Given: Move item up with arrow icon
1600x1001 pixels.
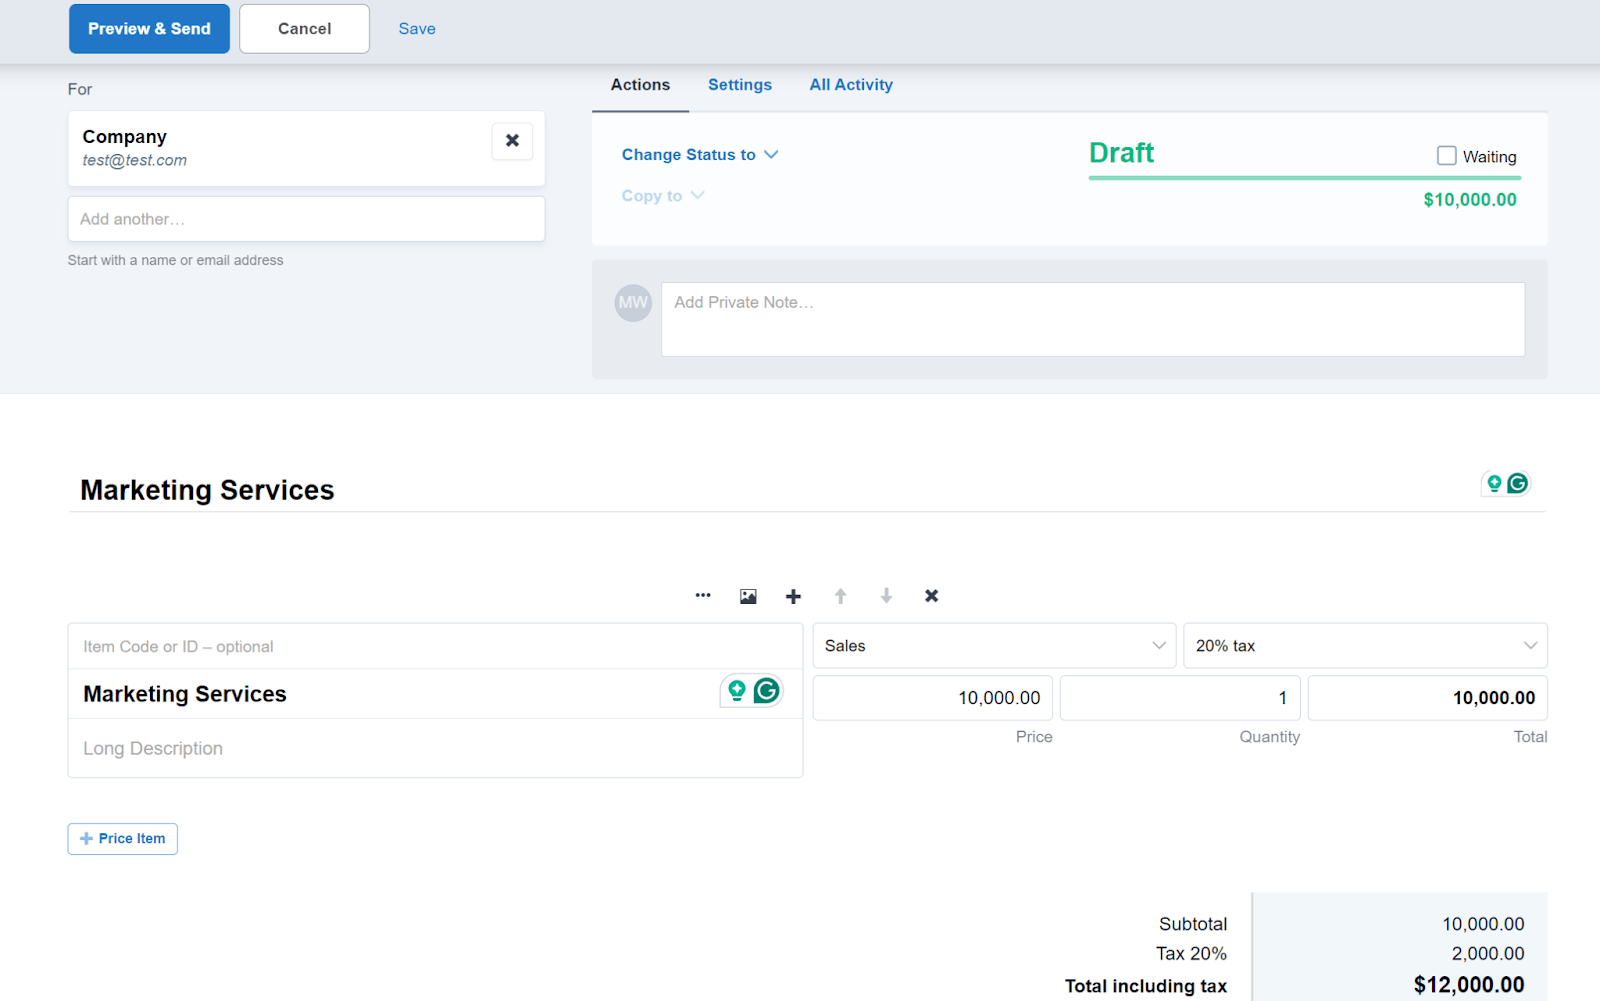Looking at the screenshot, I should click(x=840, y=597).
